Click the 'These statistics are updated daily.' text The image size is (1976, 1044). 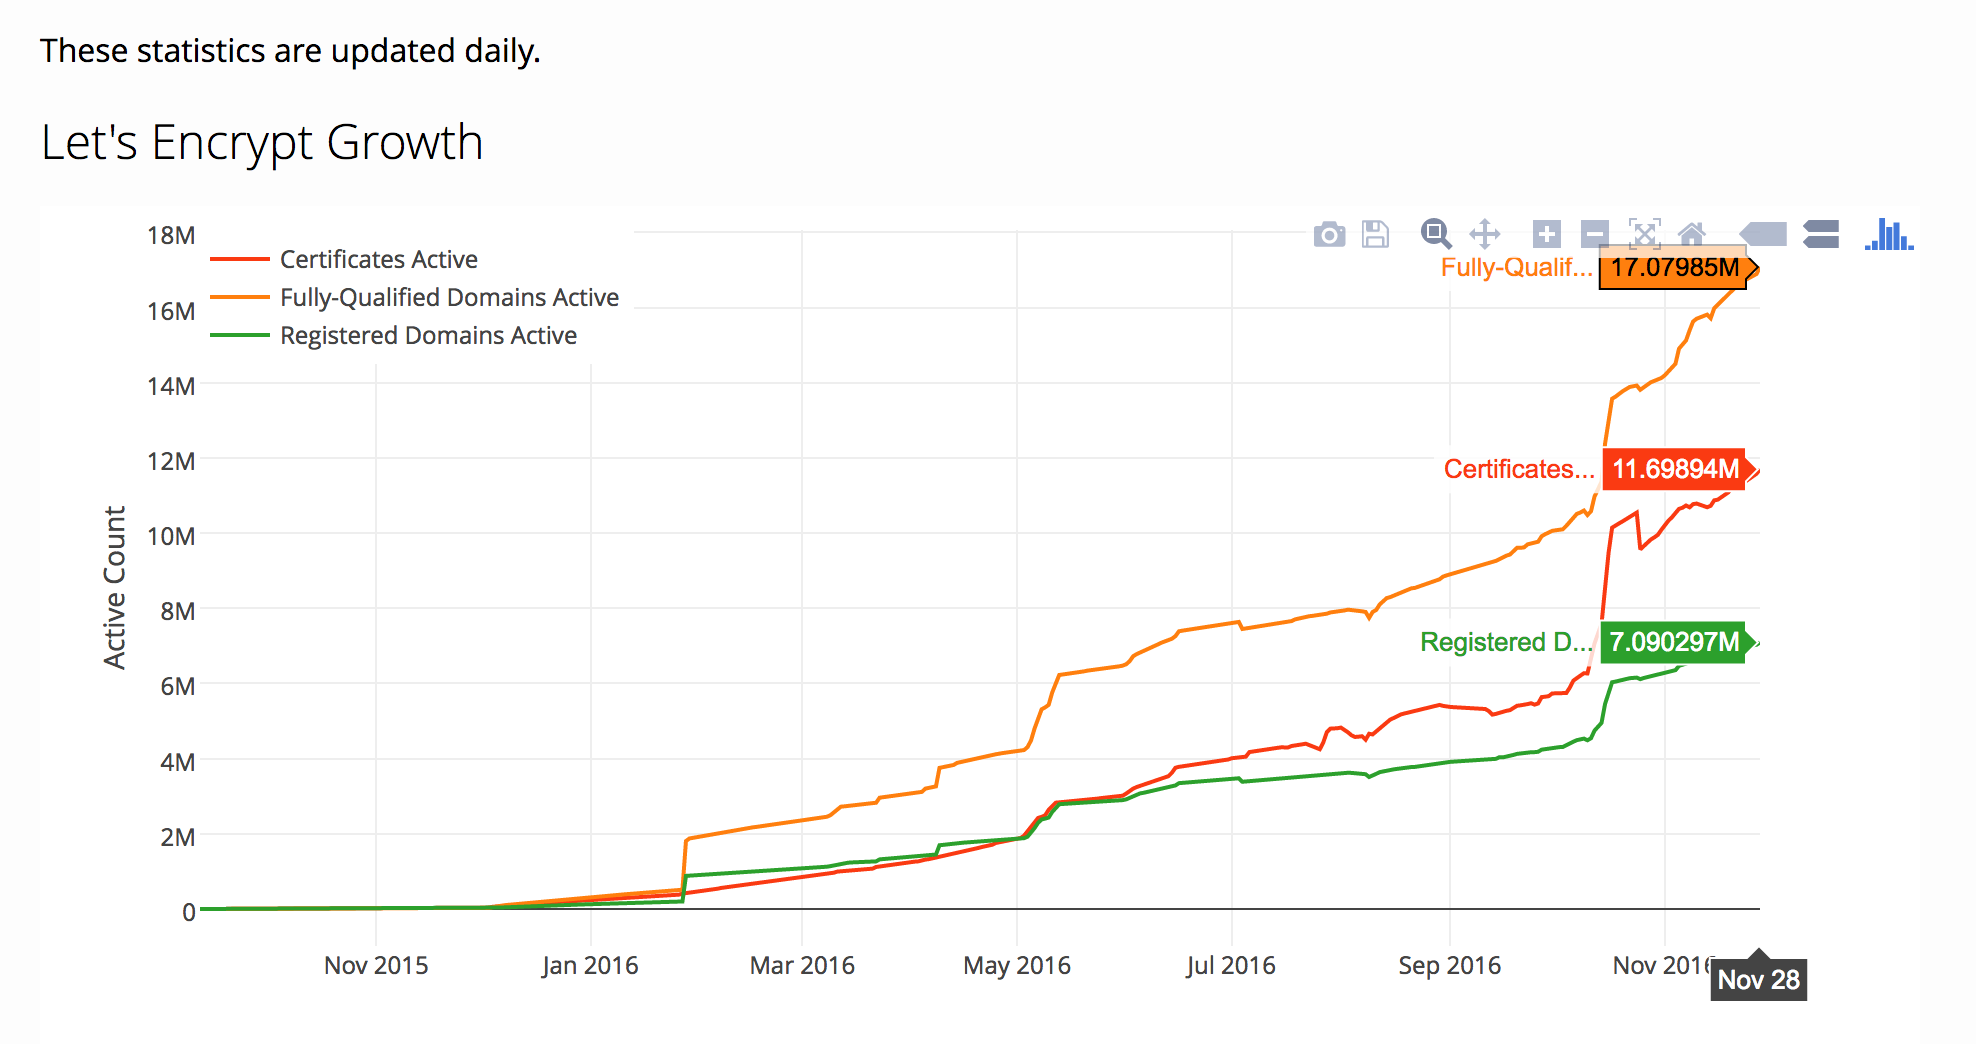pos(290,50)
